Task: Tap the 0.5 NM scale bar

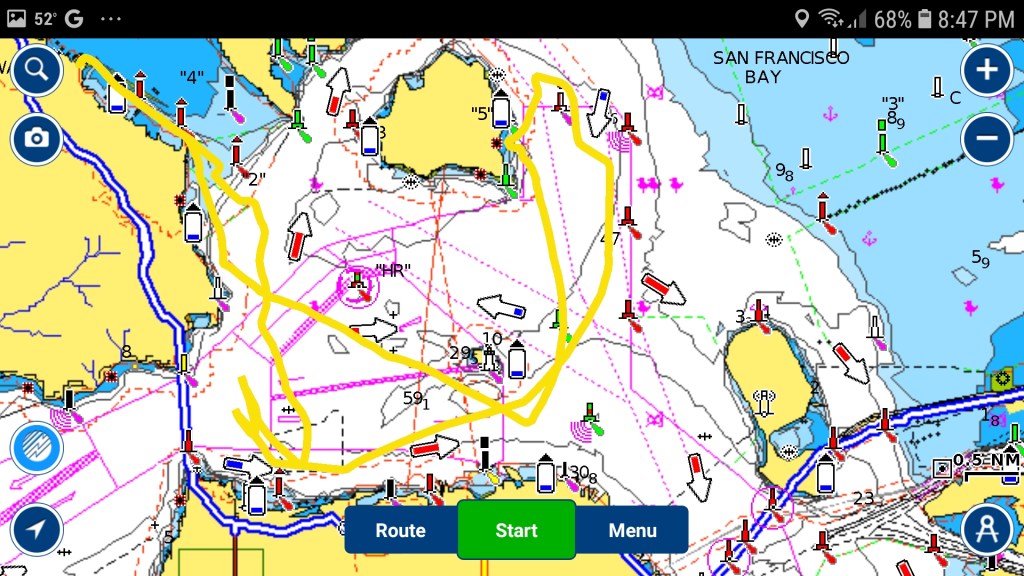Action: pyautogui.click(x=985, y=461)
